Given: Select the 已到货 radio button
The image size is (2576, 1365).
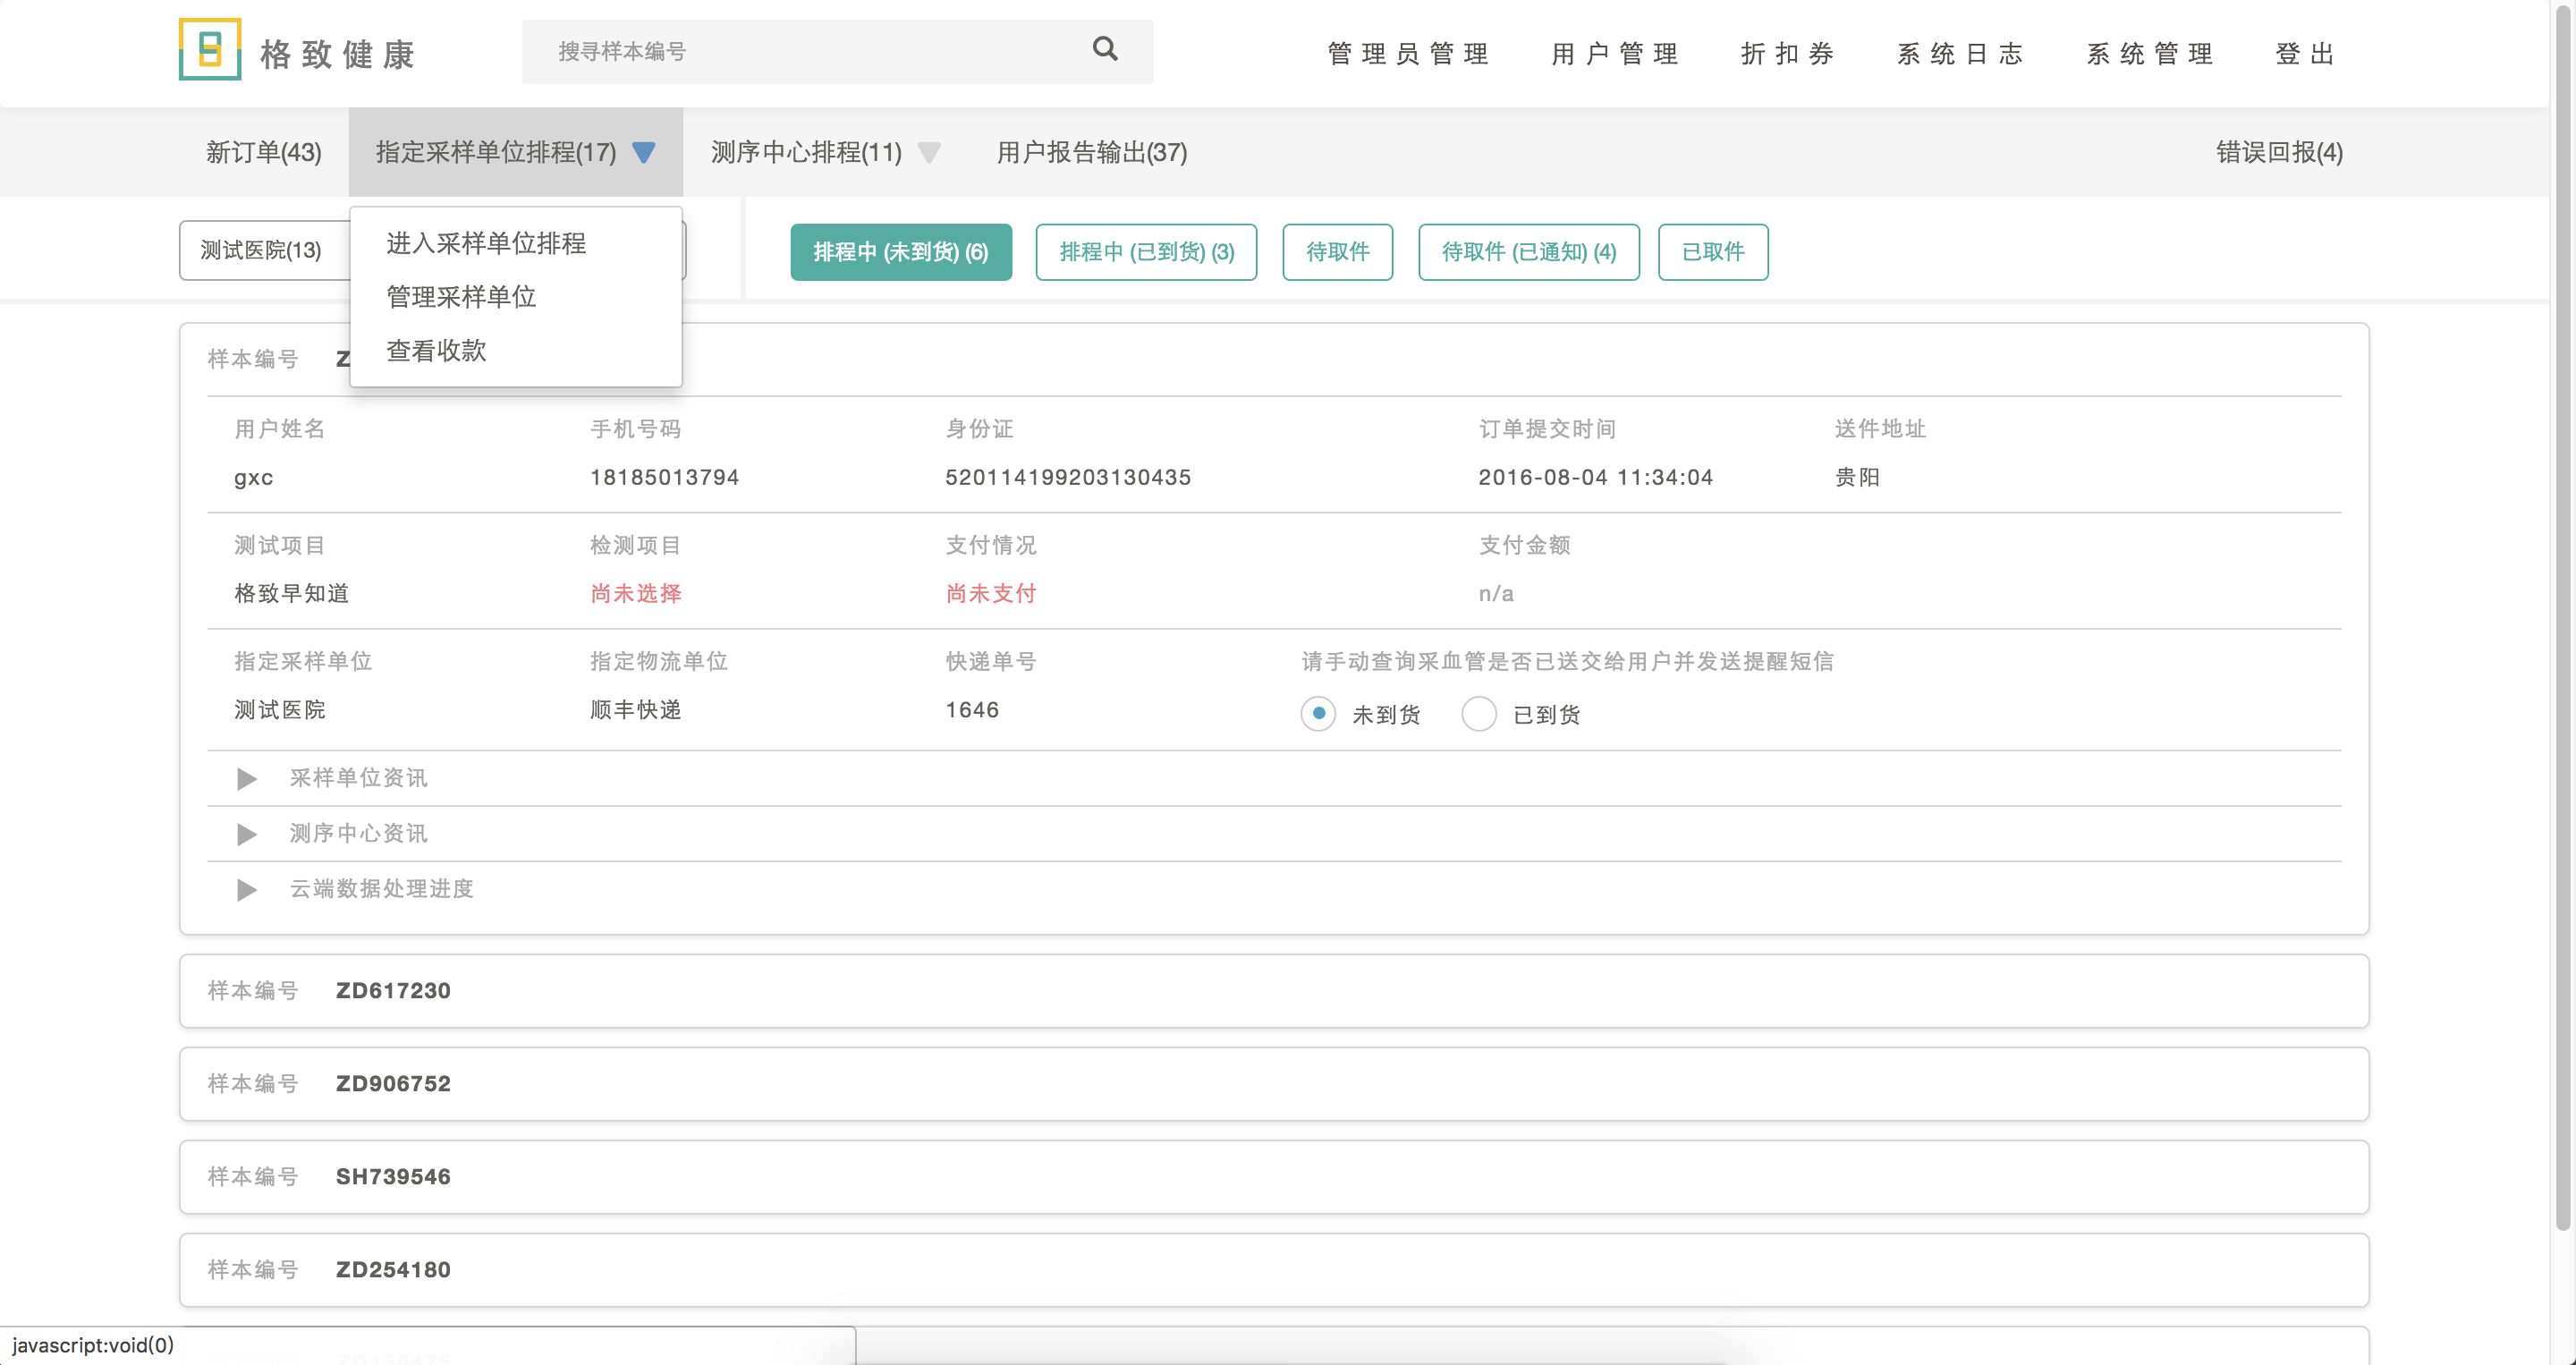Looking at the screenshot, I should tap(1478, 714).
